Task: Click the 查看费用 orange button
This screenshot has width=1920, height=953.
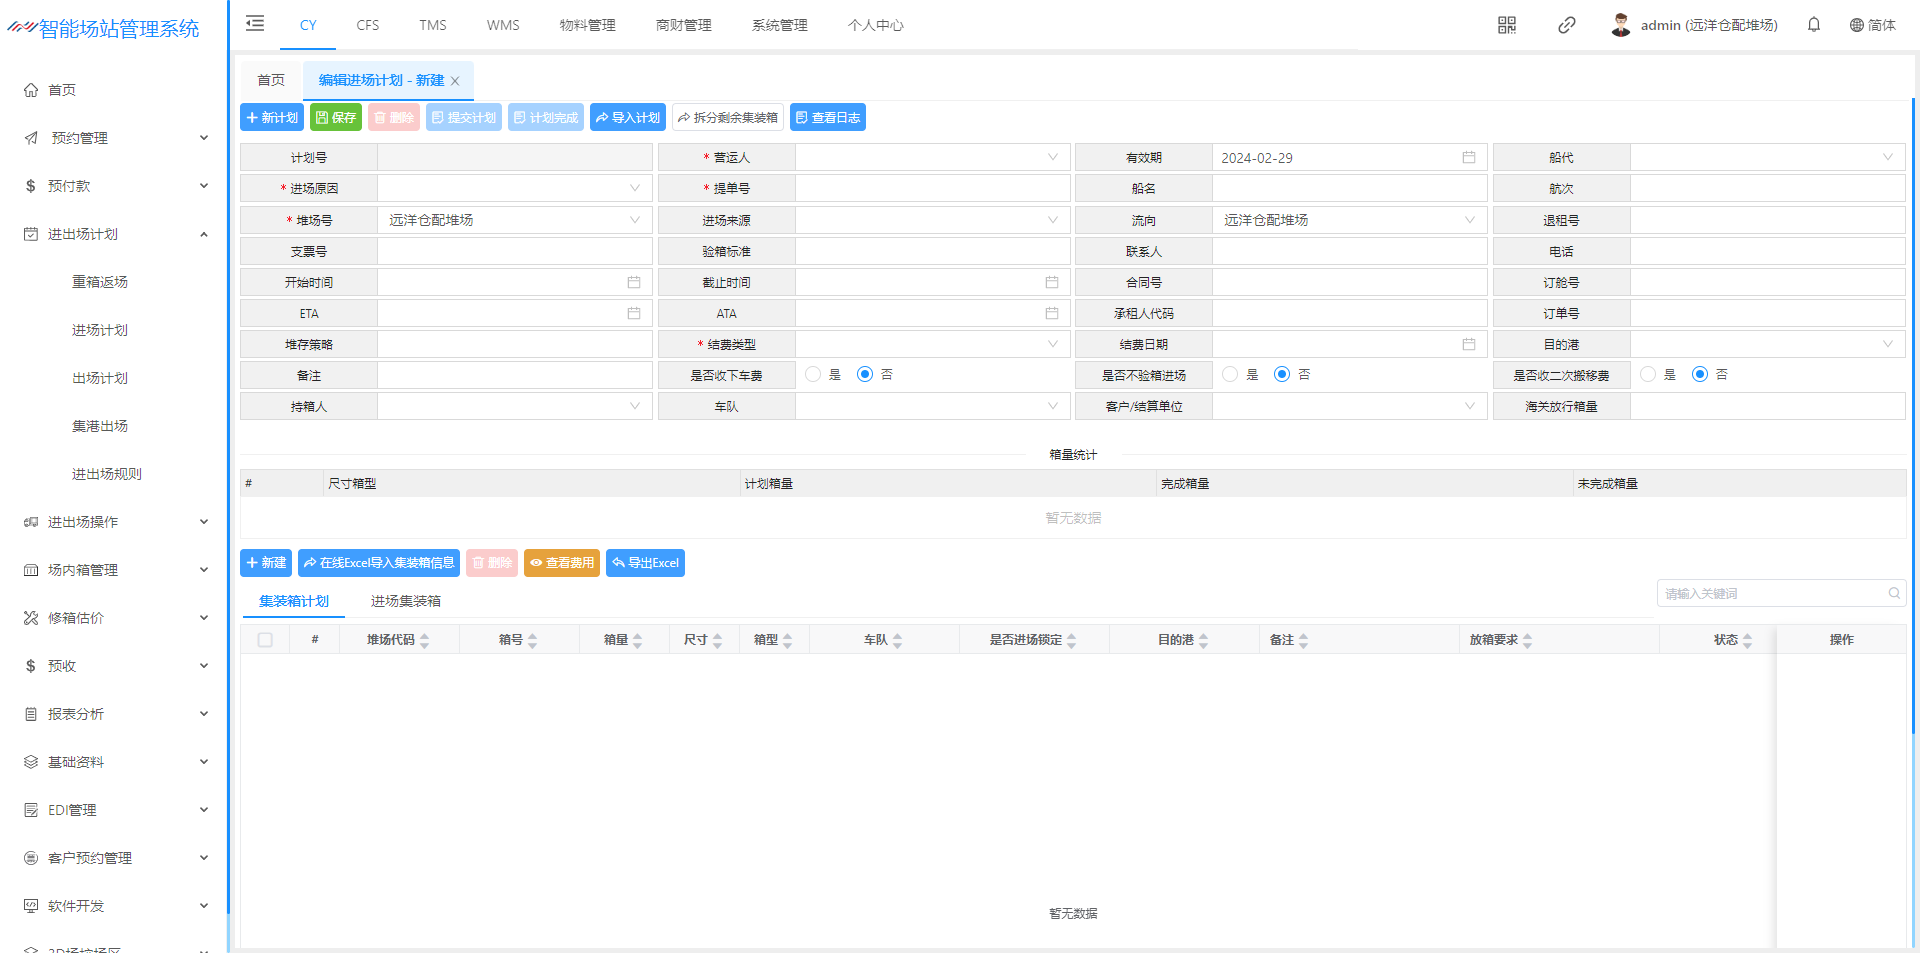Action: click(561, 563)
